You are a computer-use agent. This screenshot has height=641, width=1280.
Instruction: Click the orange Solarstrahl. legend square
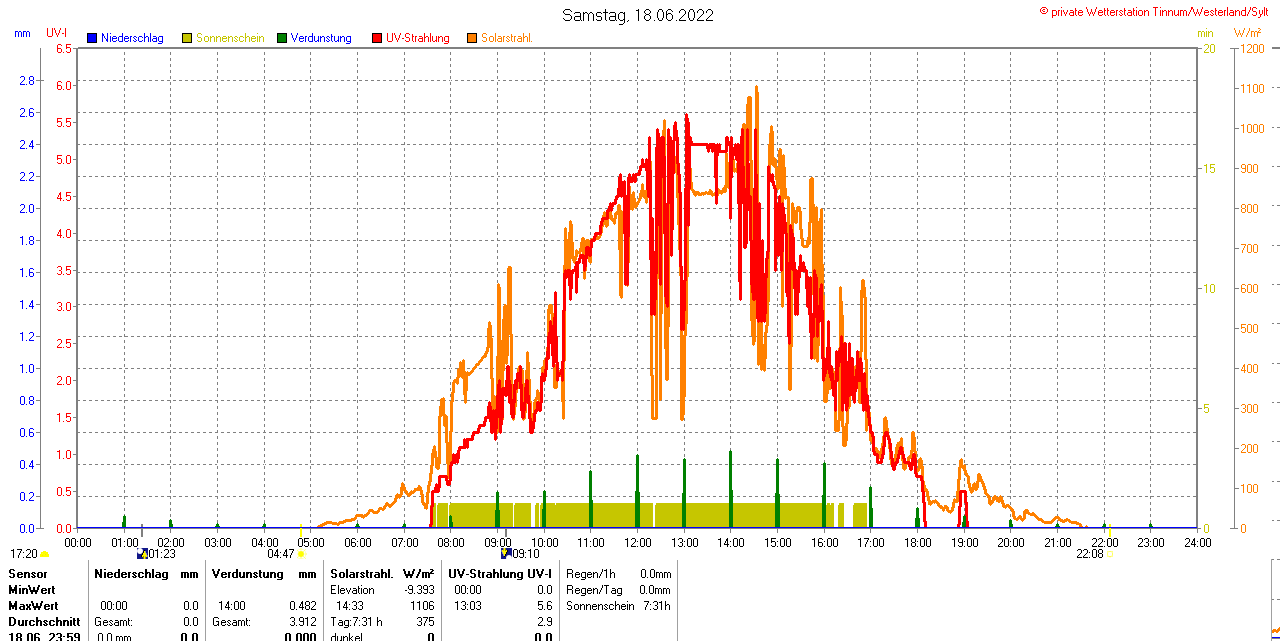(472, 38)
